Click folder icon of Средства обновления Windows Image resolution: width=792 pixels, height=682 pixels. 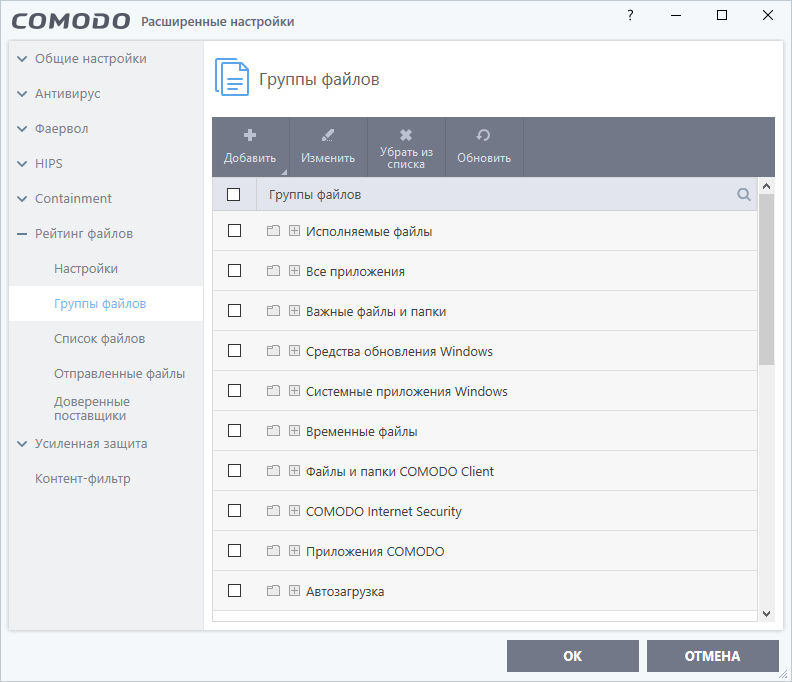[273, 351]
